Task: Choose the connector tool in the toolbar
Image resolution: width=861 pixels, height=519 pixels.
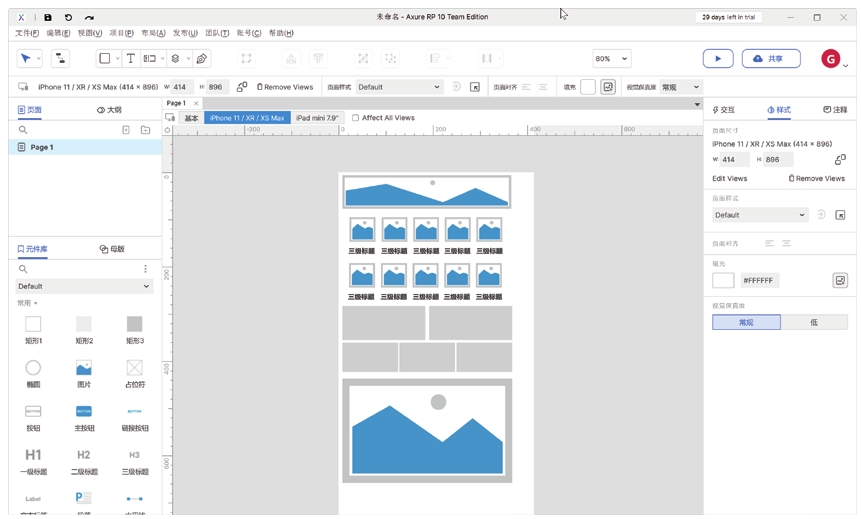Action: coord(60,59)
